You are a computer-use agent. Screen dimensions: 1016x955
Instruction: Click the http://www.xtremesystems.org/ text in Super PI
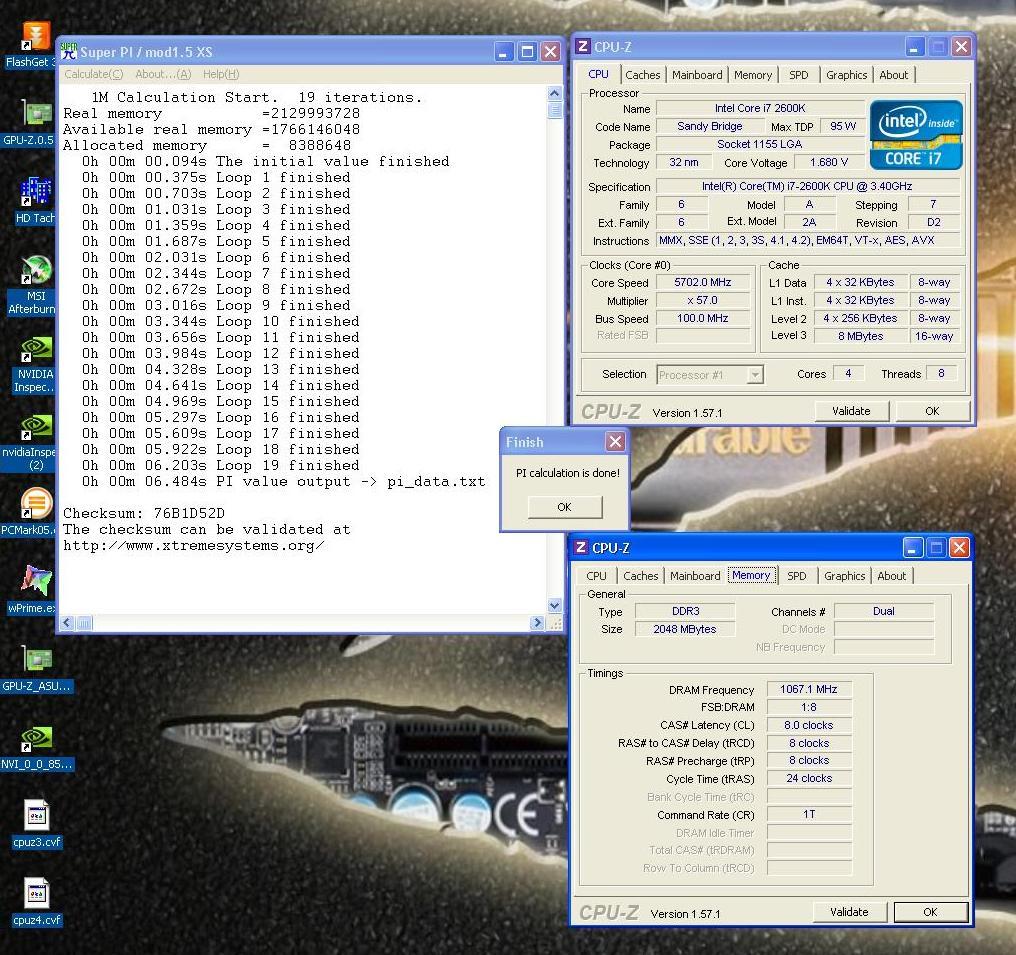pos(193,546)
